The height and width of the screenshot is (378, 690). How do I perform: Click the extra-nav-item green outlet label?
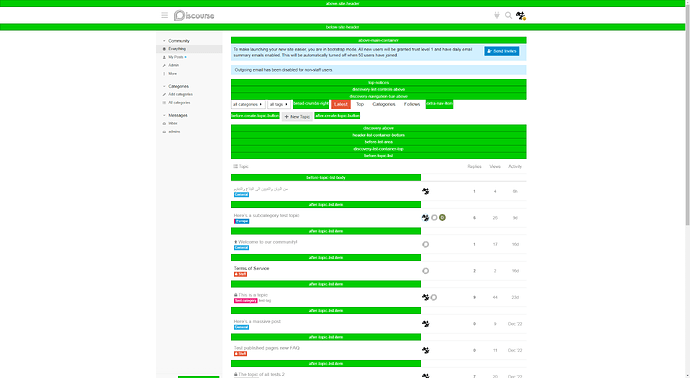click(x=439, y=104)
